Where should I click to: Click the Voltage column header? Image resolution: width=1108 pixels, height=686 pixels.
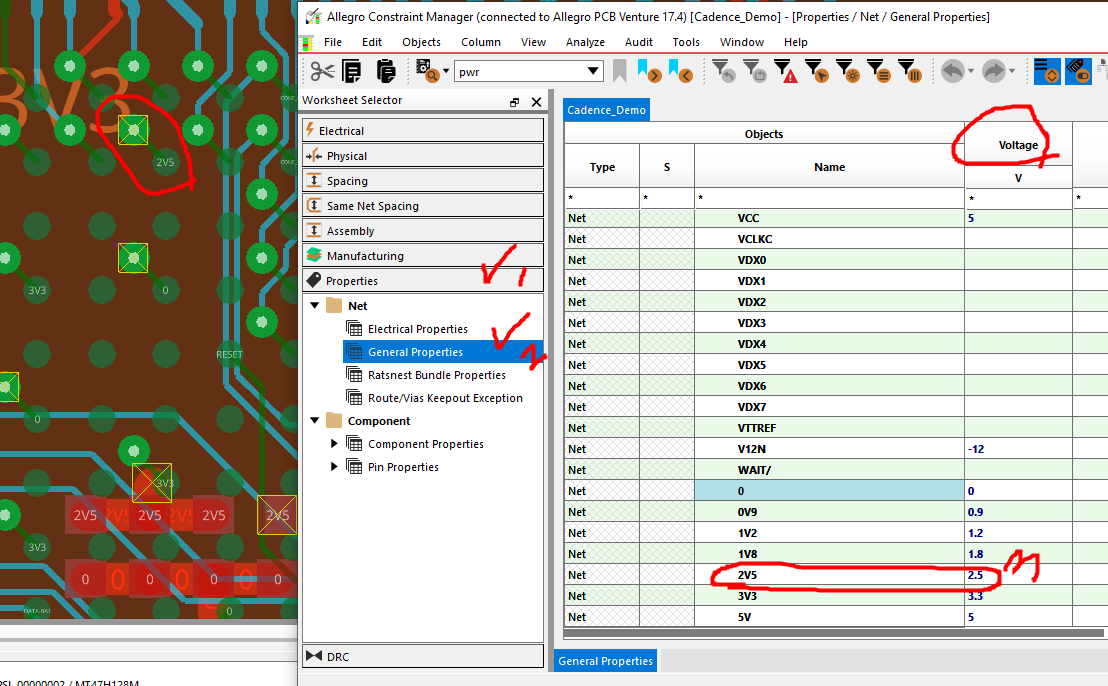(1018, 145)
